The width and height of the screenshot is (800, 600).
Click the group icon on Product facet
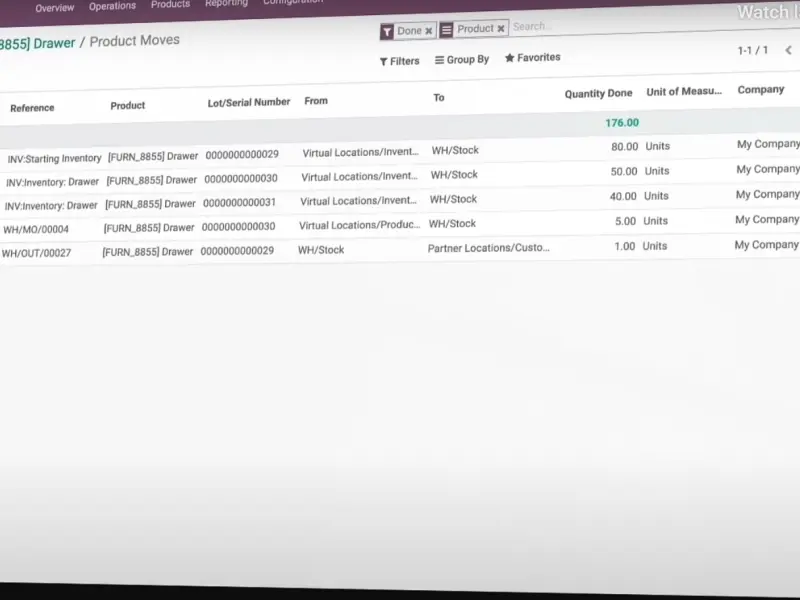(x=447, y=30)
